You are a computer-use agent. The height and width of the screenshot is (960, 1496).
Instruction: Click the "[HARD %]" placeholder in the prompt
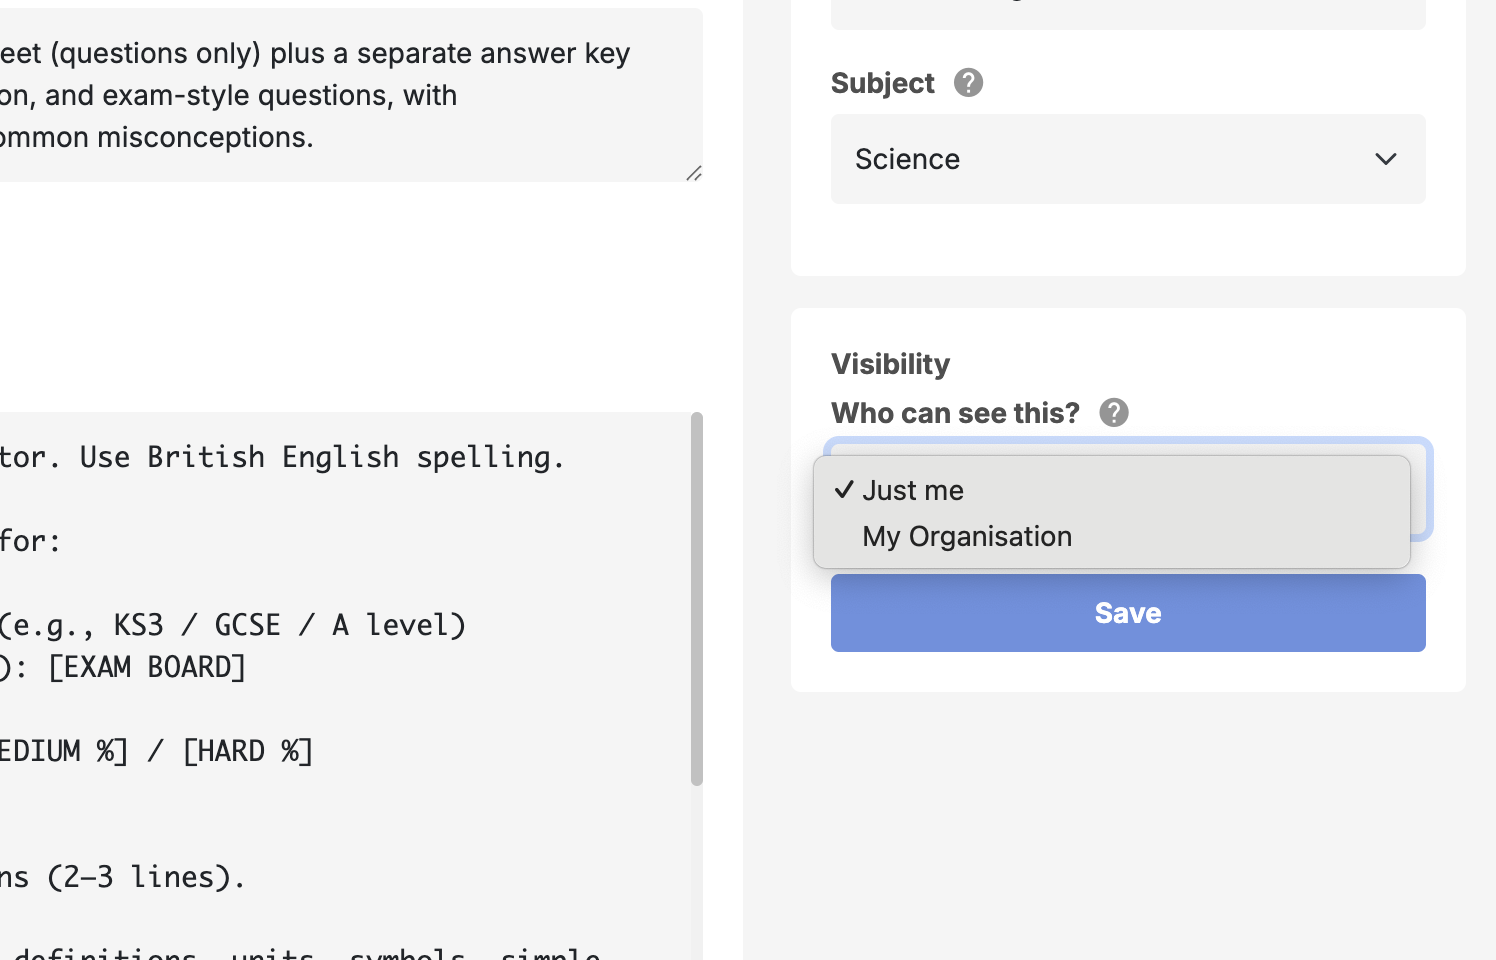(248, 751)
